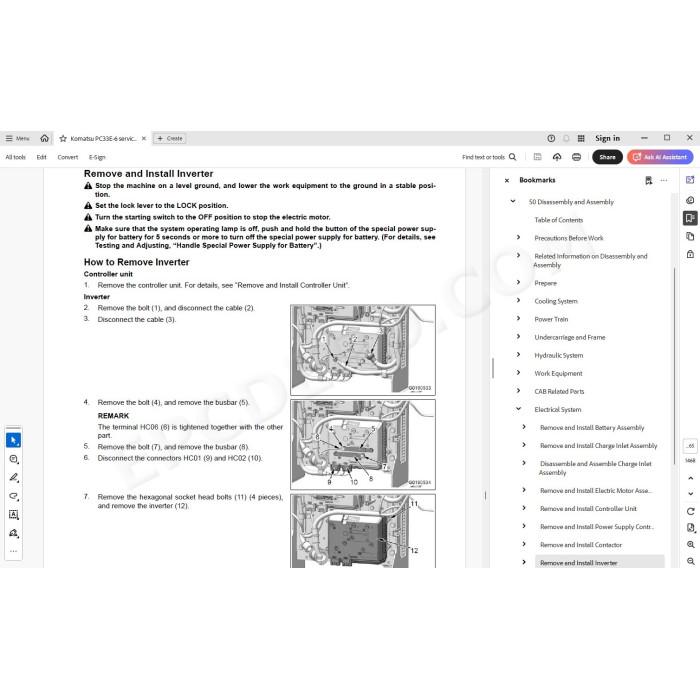Click the Share button
This screenshot has height=700, width=700.
(607, 157)
